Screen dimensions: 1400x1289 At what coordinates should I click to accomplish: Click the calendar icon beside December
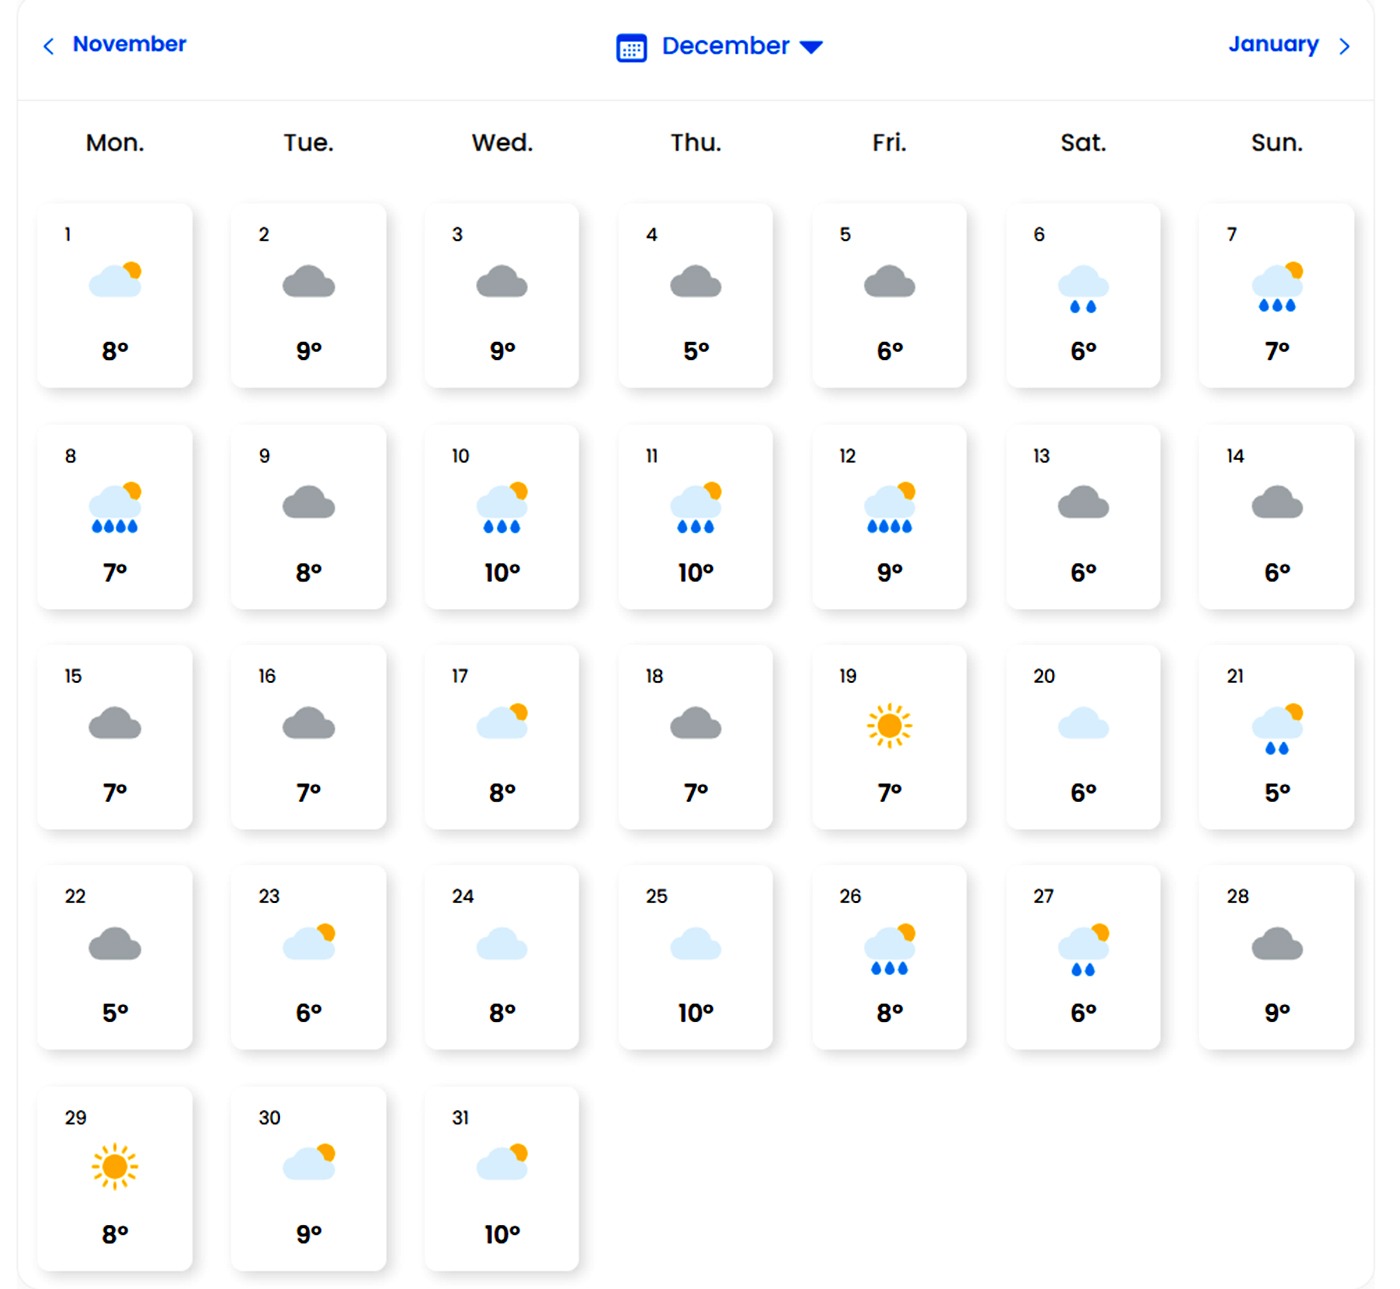[x=631, y=47]
